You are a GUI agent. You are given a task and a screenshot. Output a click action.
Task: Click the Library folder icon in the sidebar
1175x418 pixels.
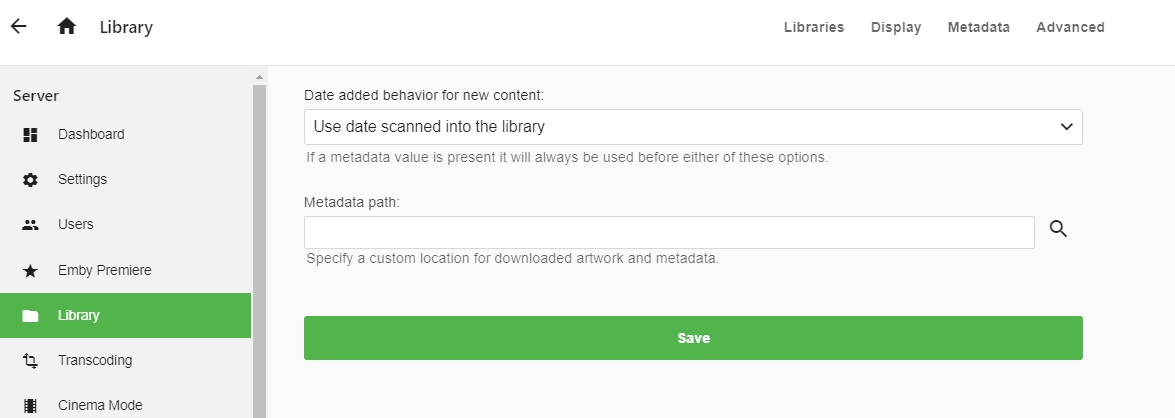(30, 316)
